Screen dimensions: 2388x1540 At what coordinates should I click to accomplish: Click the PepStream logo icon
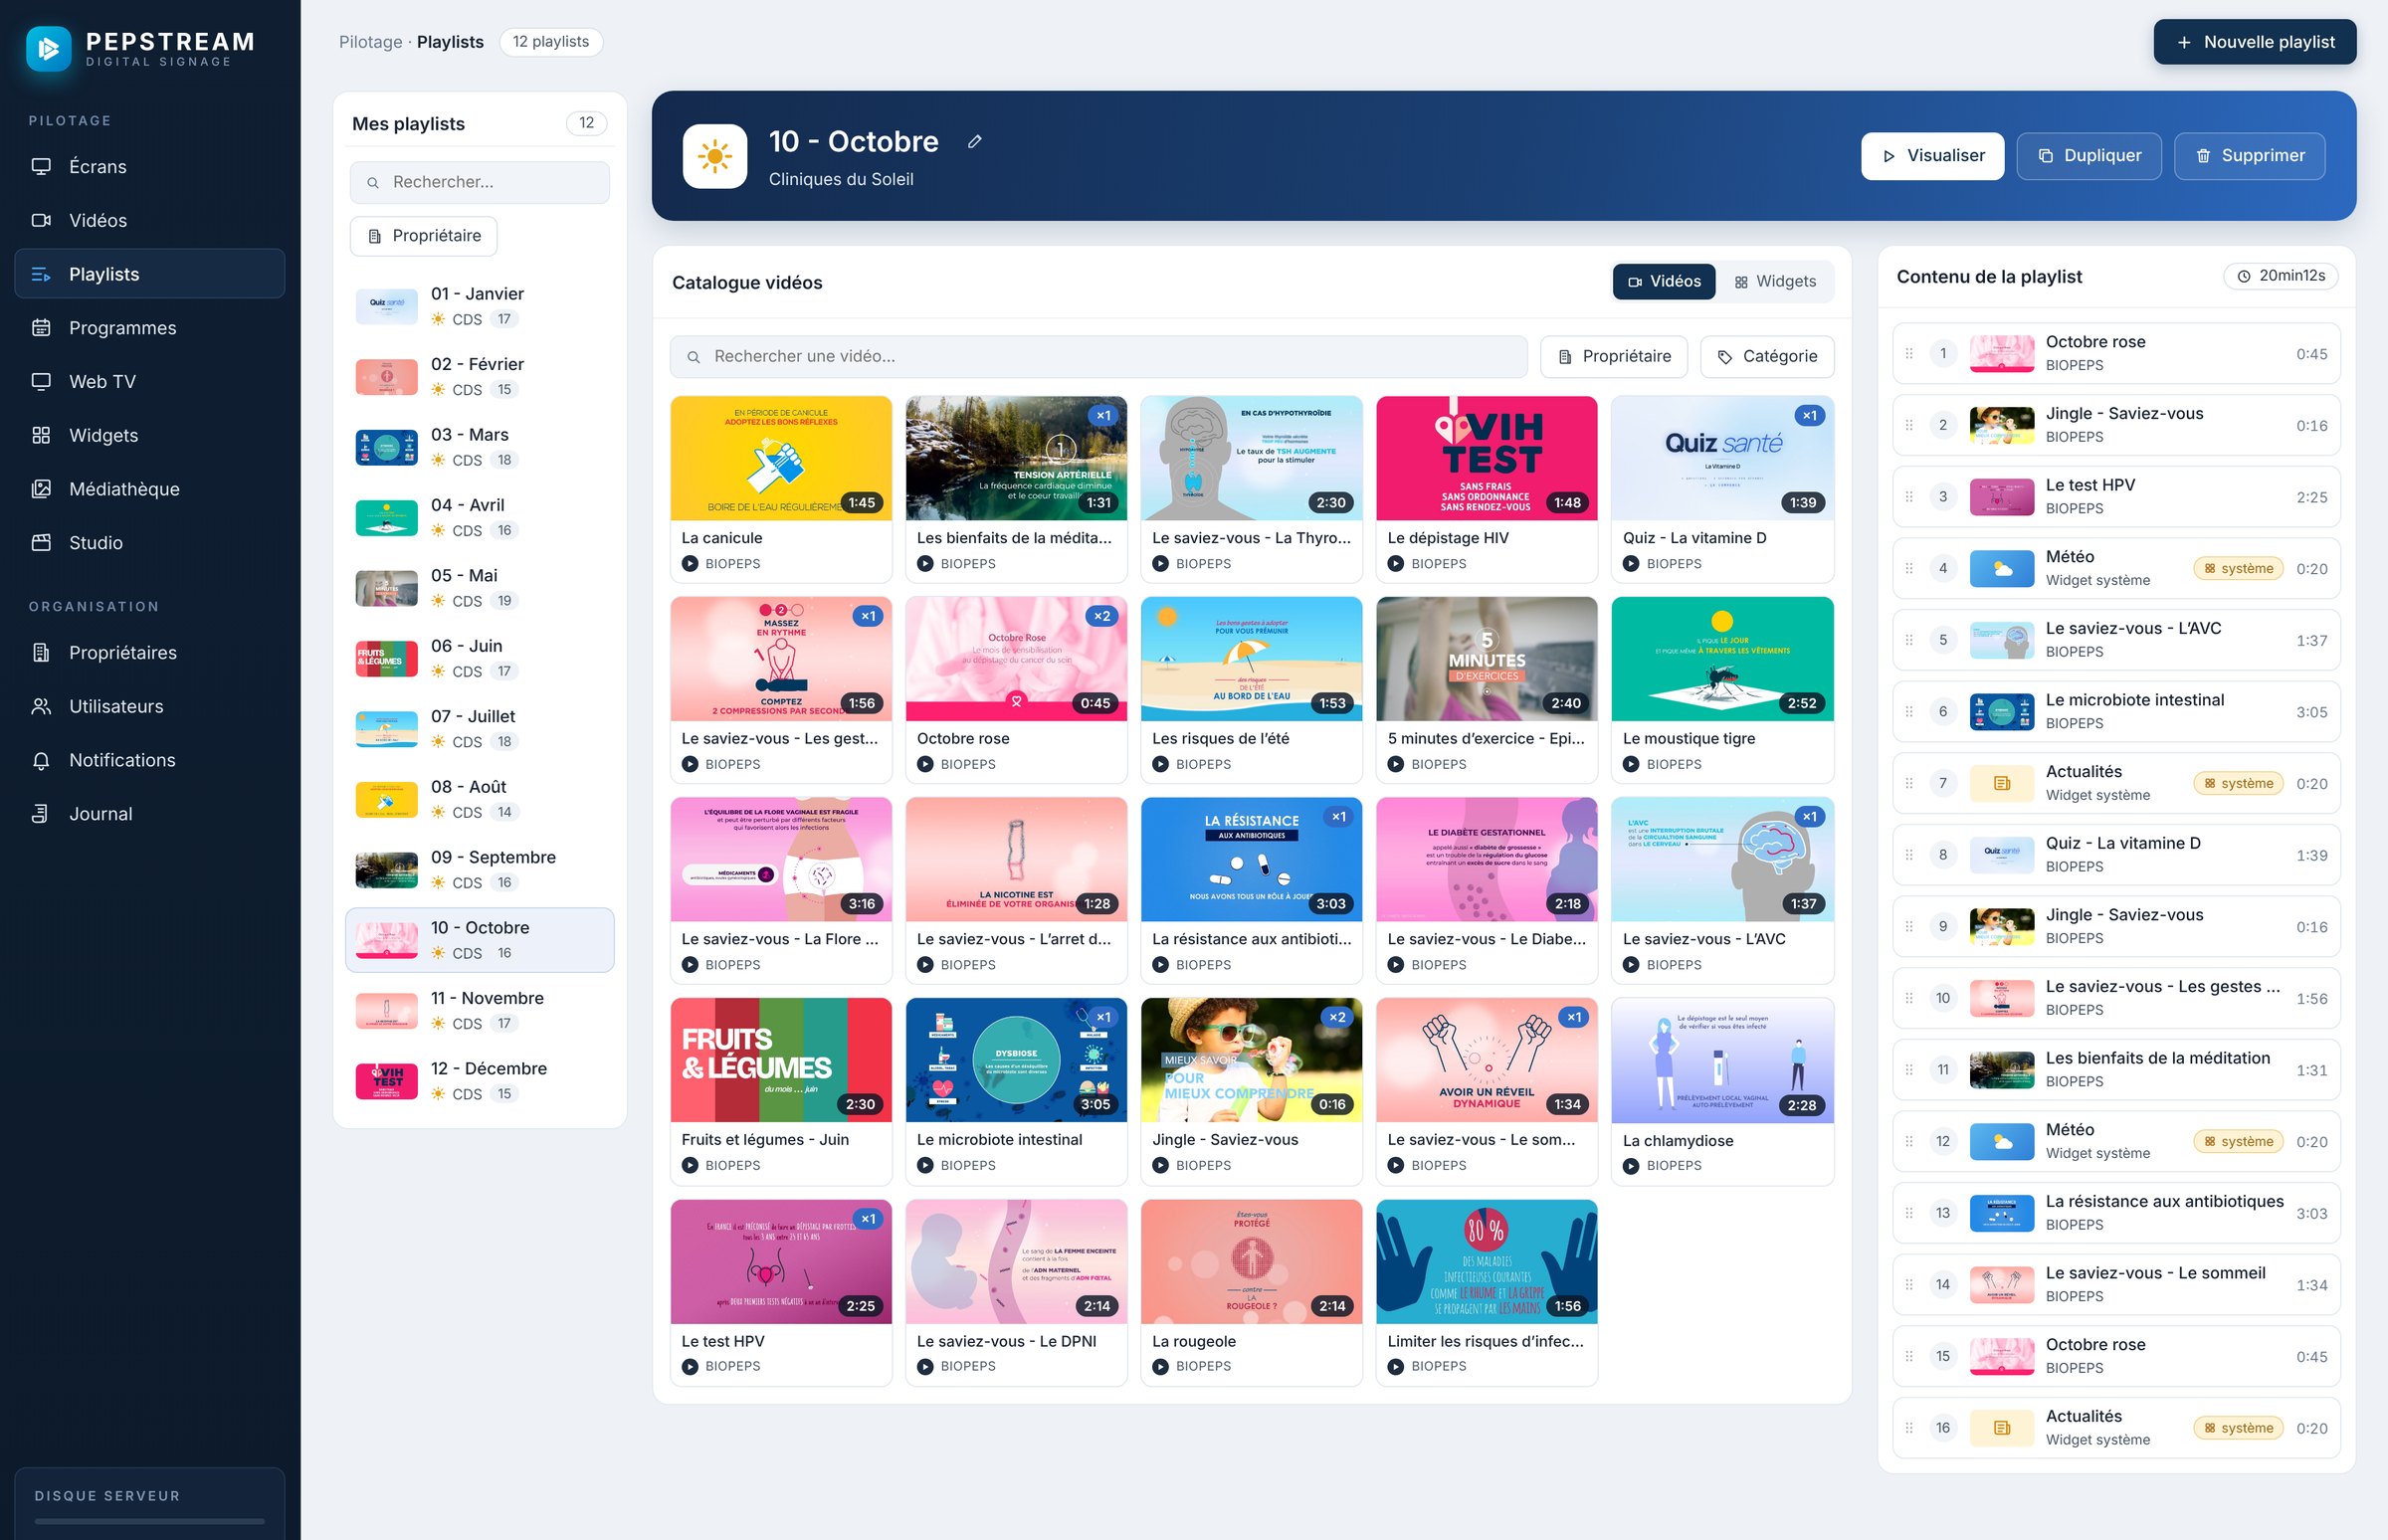pyautogui.click(x=48, y=48)
